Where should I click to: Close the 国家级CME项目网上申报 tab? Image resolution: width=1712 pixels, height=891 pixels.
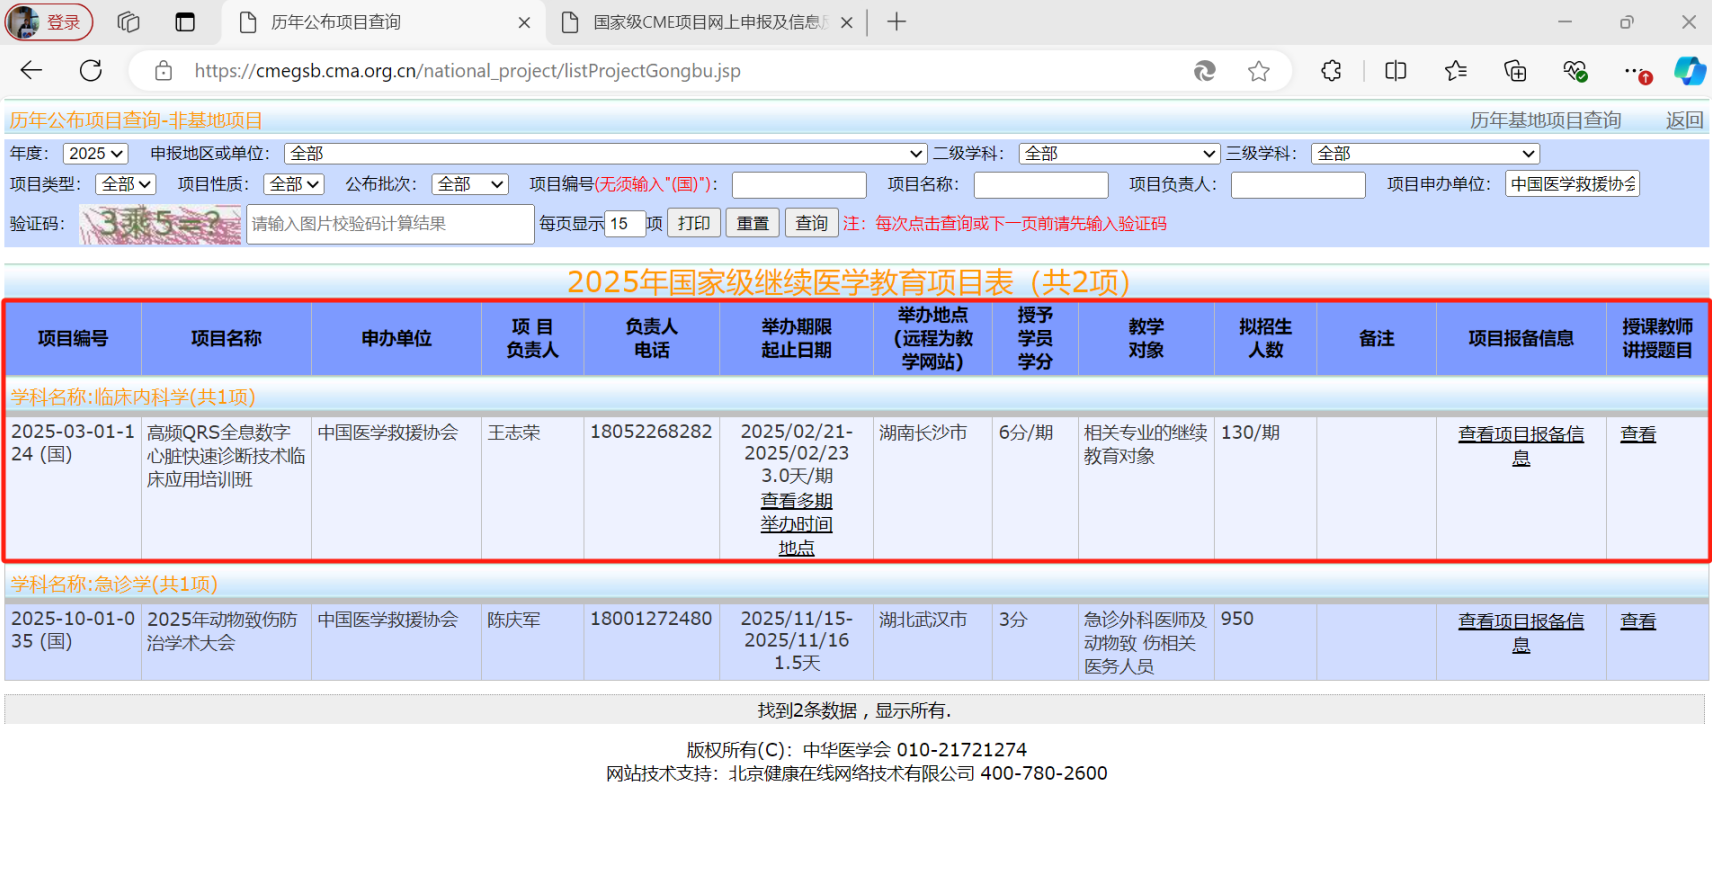847,22
